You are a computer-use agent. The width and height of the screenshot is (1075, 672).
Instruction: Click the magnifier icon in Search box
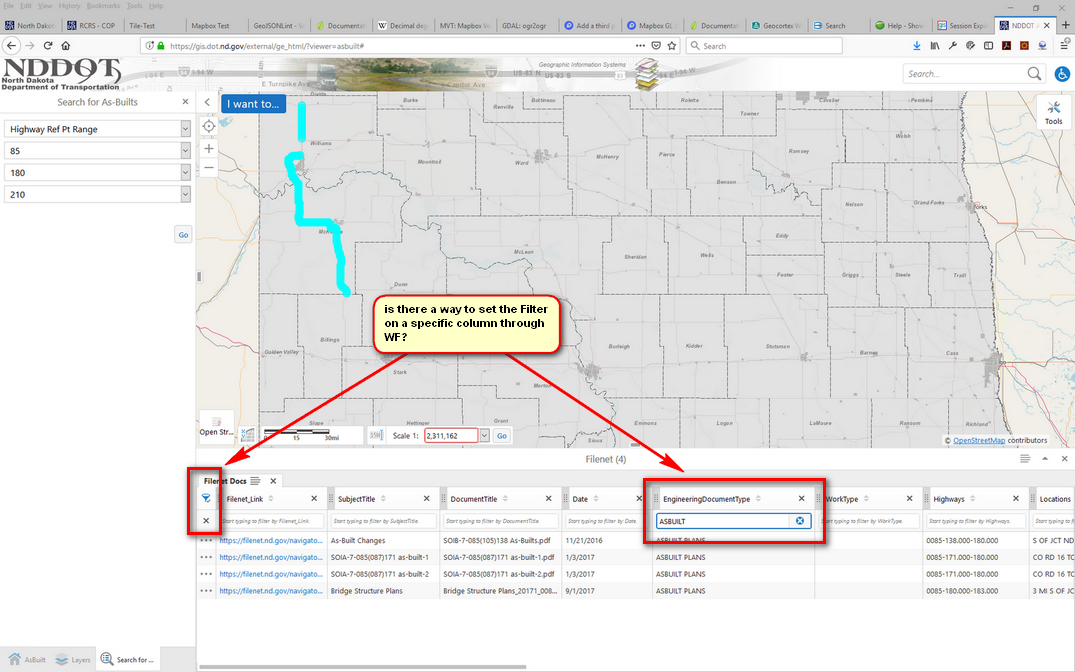tap(1034, 73)
